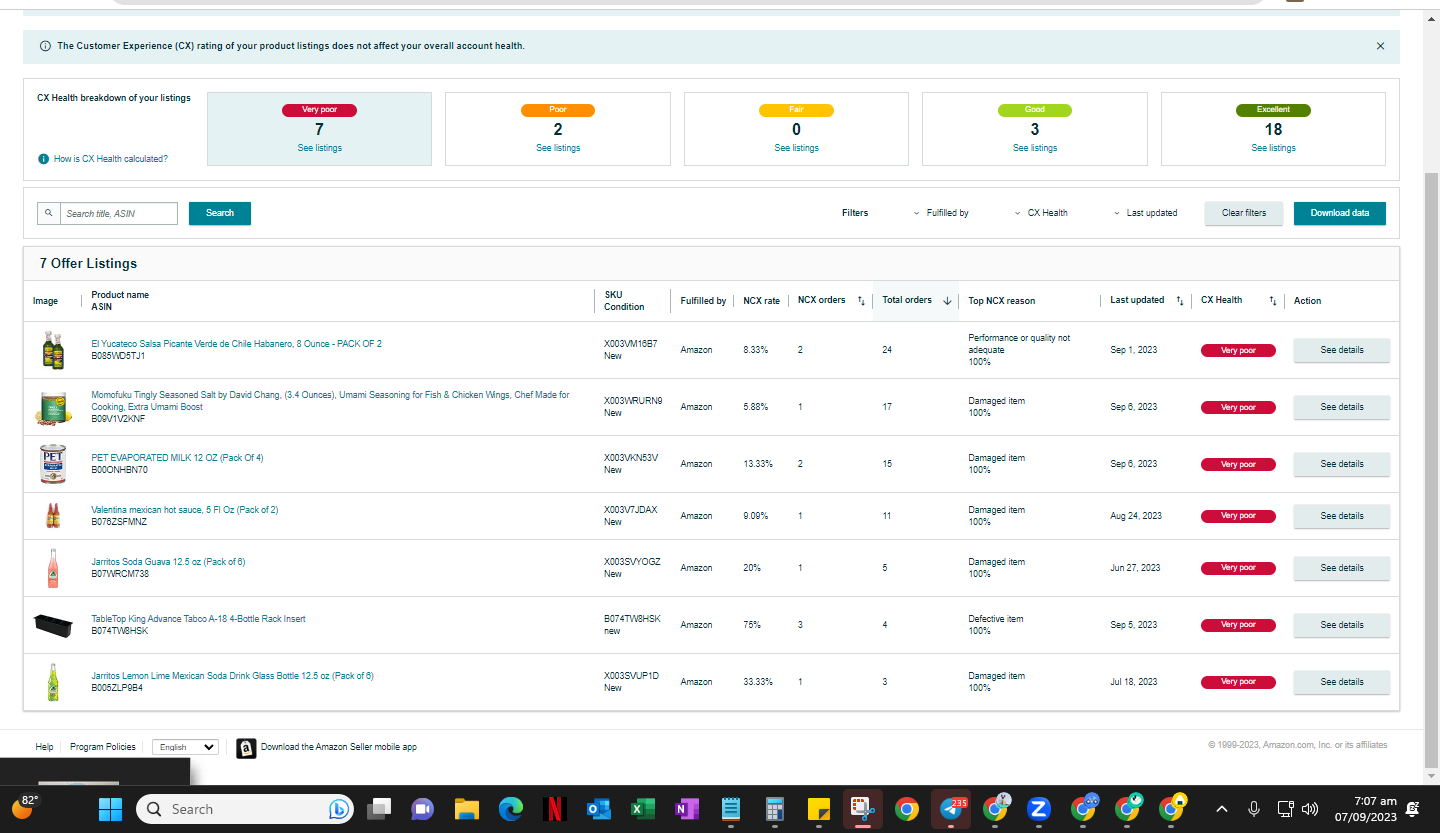Open Telegram with 235 badge
Screen dimensions: 1440x833
(x=951, y=809)
